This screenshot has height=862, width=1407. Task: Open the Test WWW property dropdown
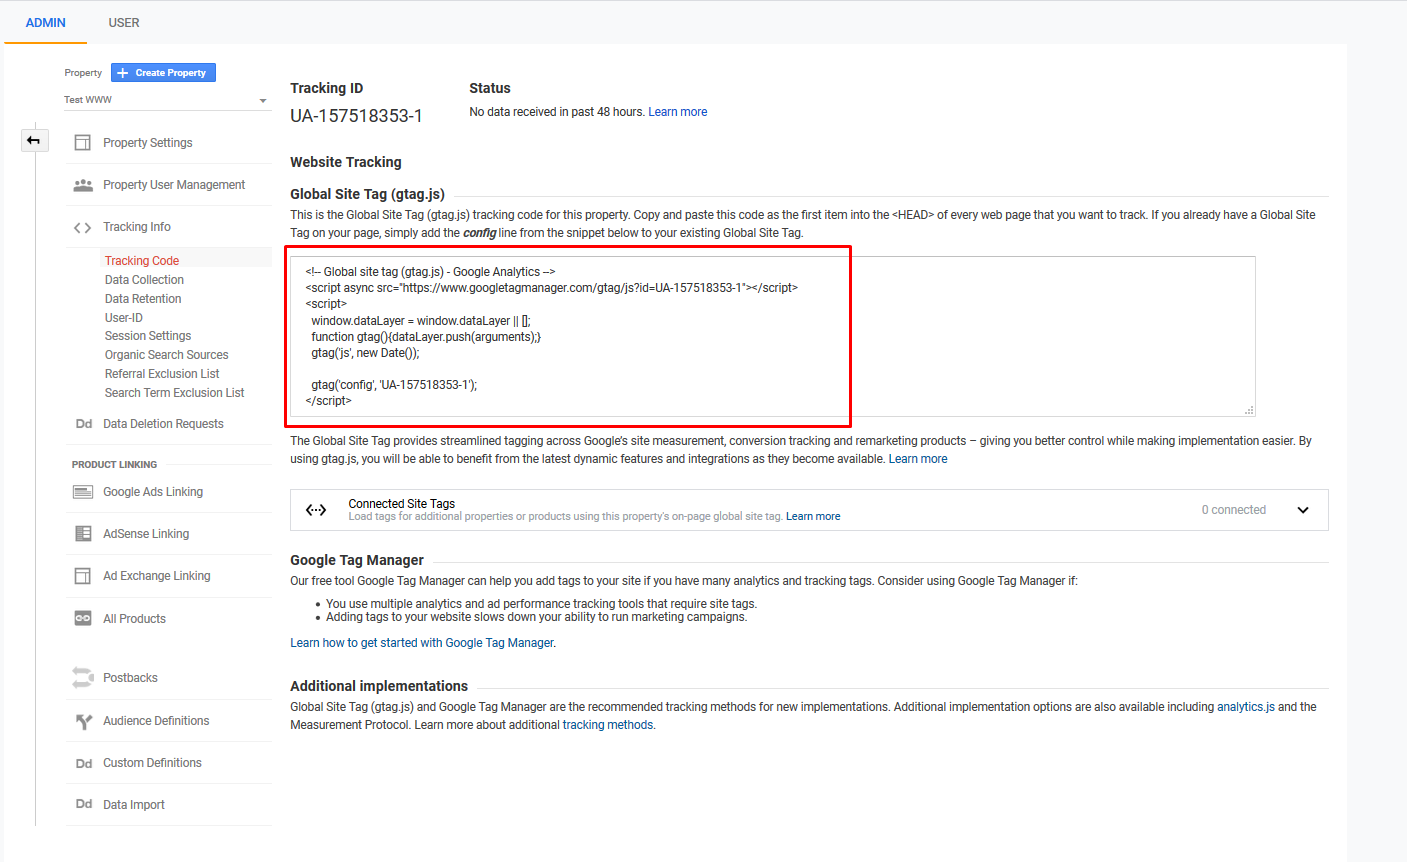point(166,100)
